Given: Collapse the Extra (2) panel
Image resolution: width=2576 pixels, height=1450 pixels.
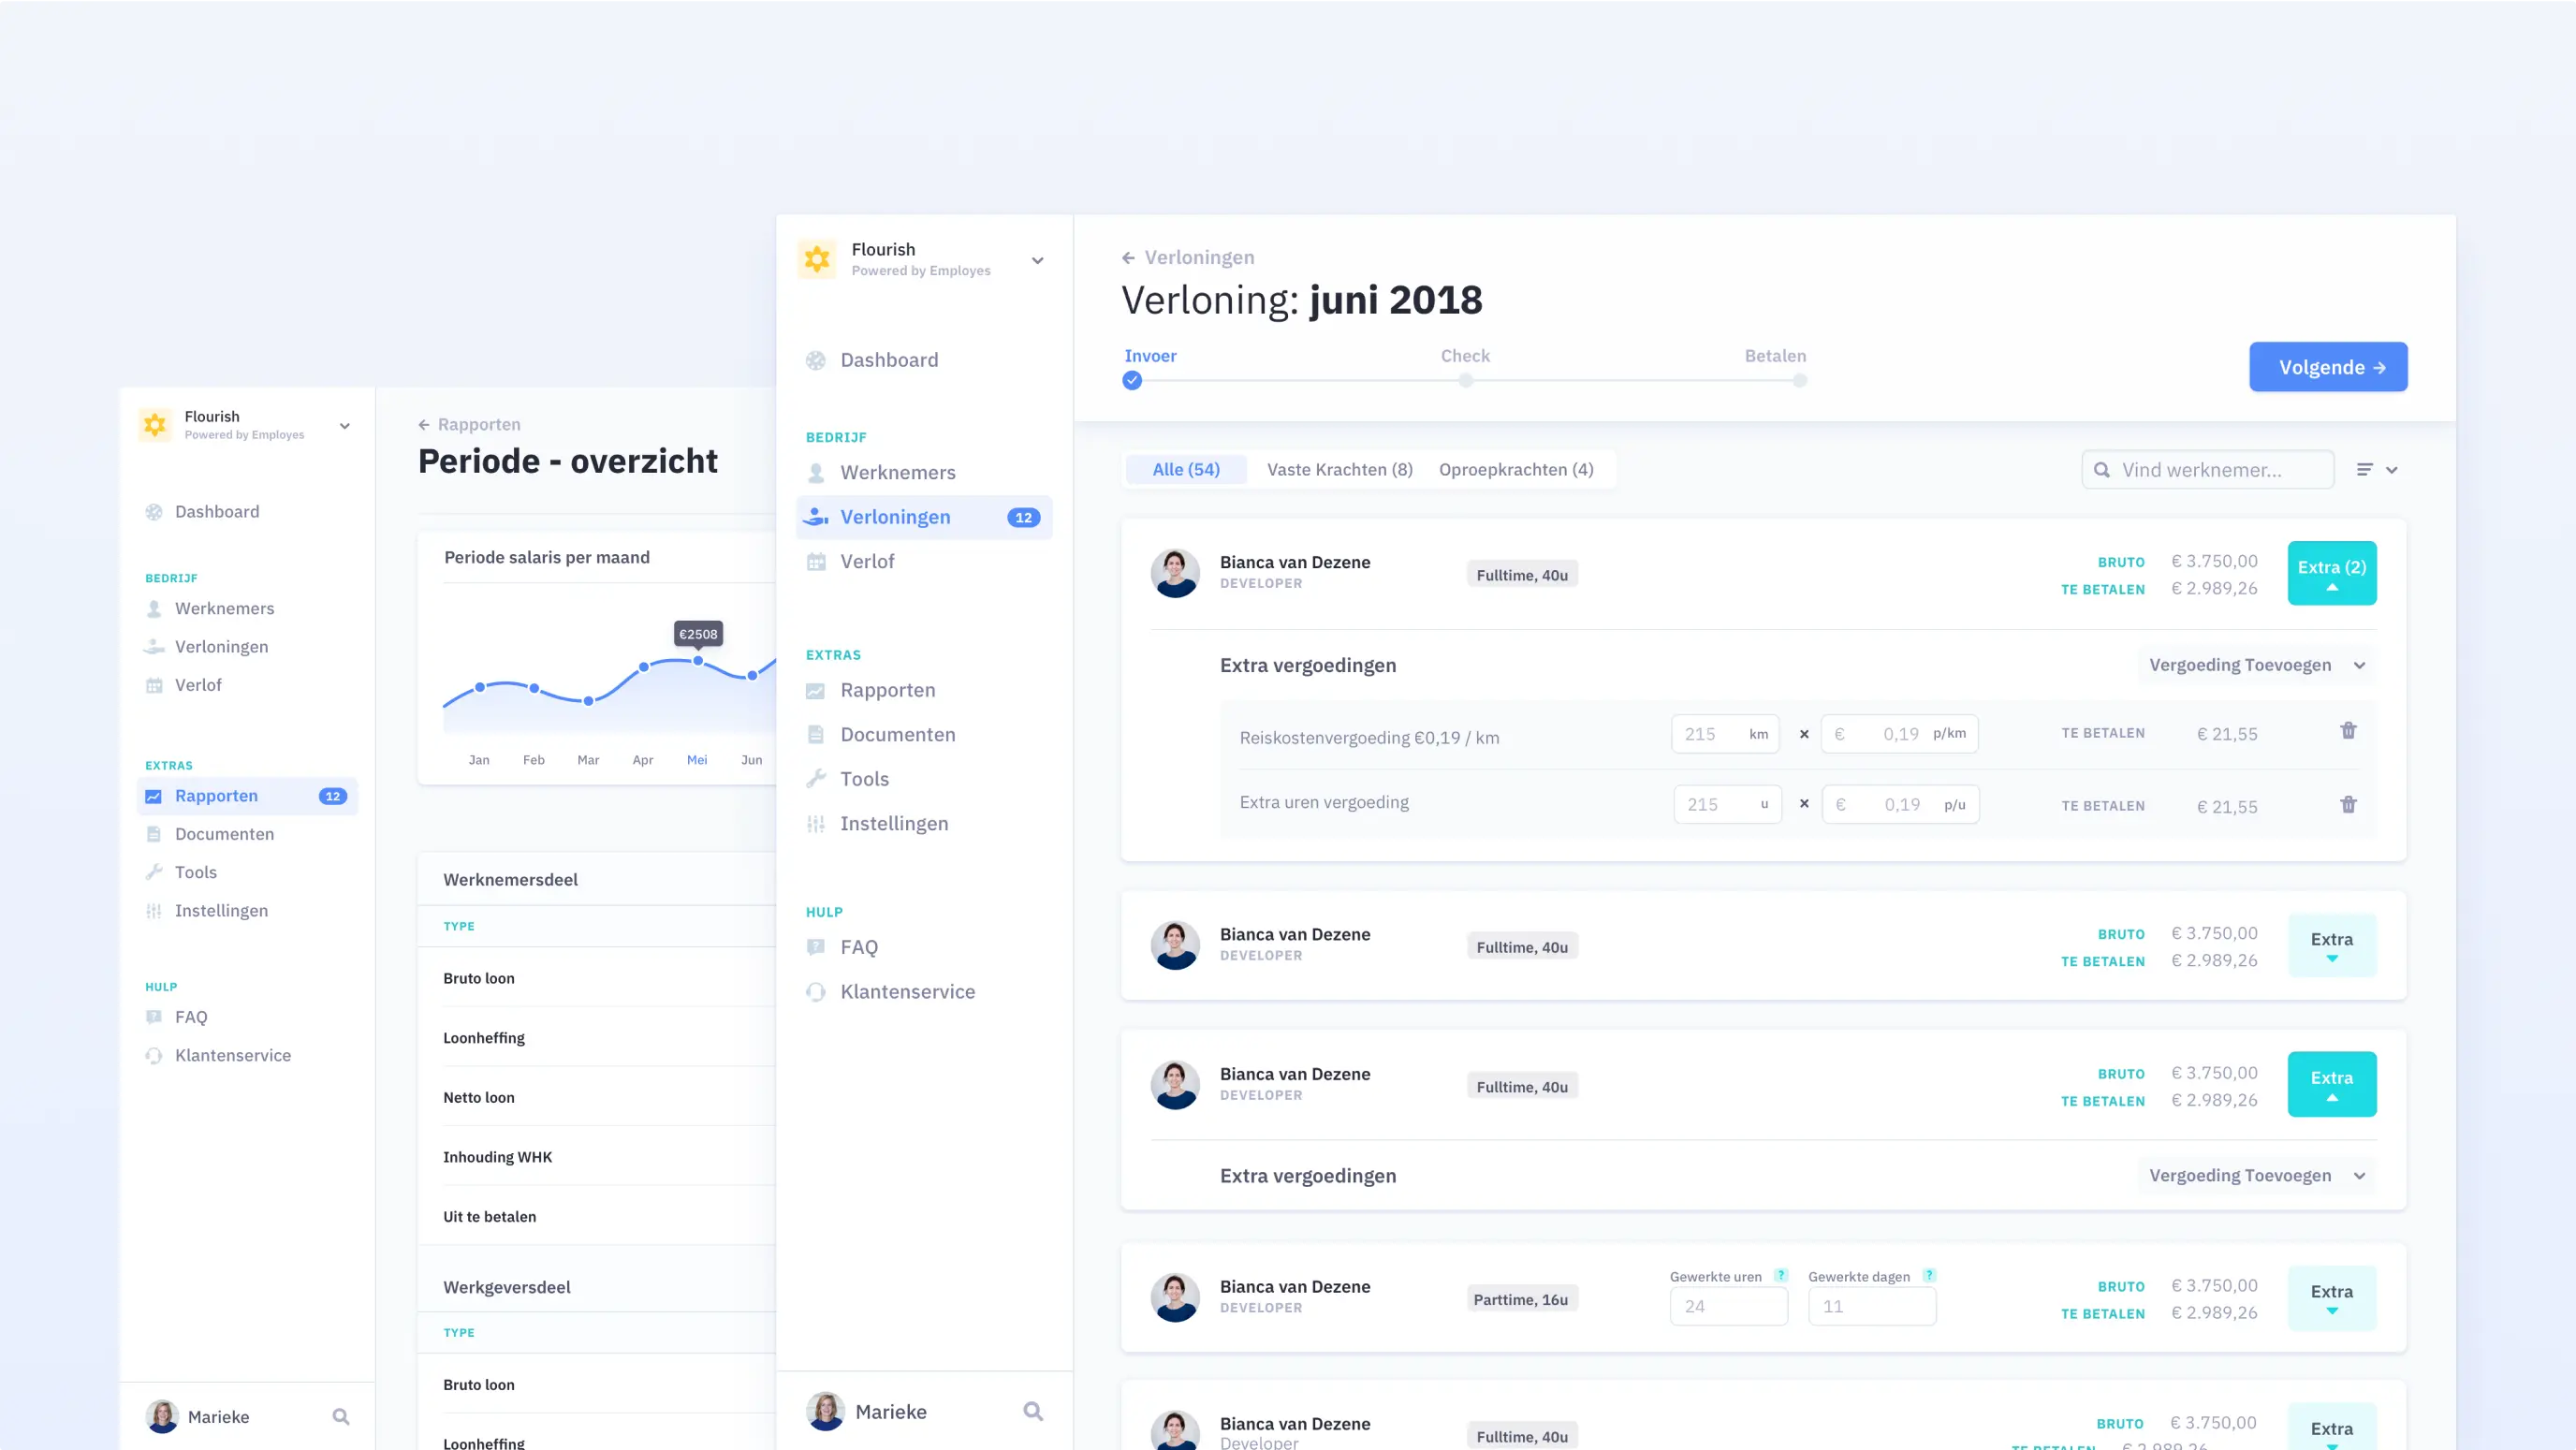Looking at the screenshot, I should point(2331,573).
